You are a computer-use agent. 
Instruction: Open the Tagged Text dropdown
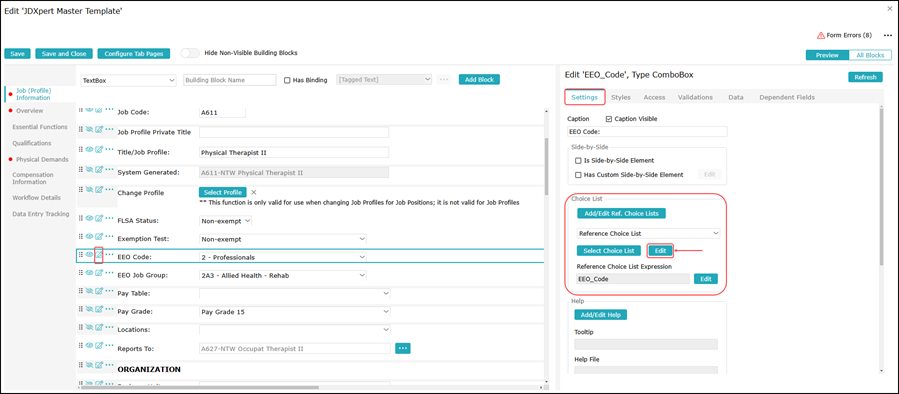click(385, 80)
